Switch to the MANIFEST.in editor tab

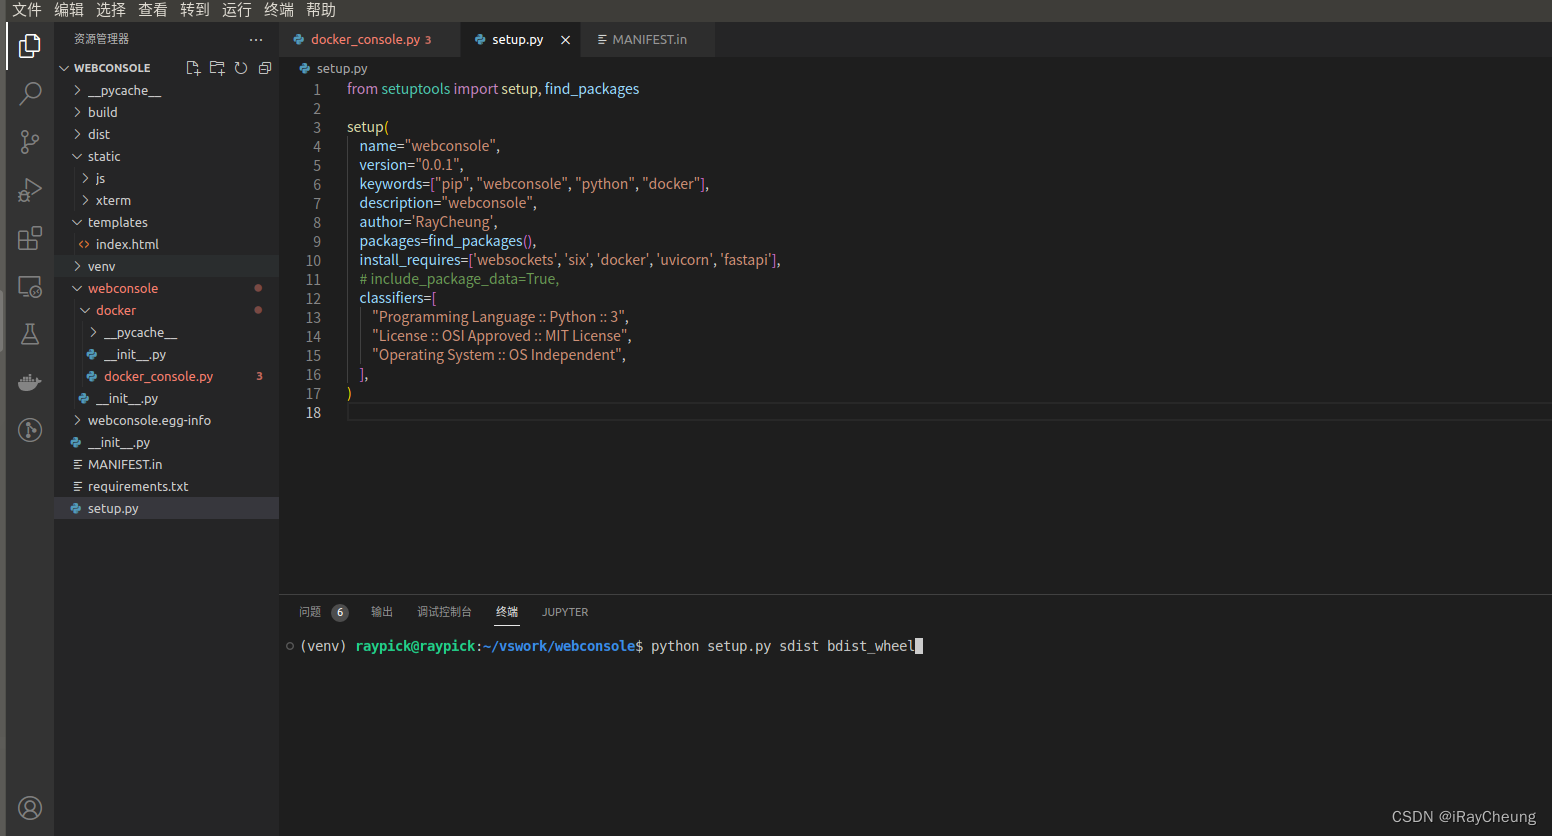coord(649,40)
